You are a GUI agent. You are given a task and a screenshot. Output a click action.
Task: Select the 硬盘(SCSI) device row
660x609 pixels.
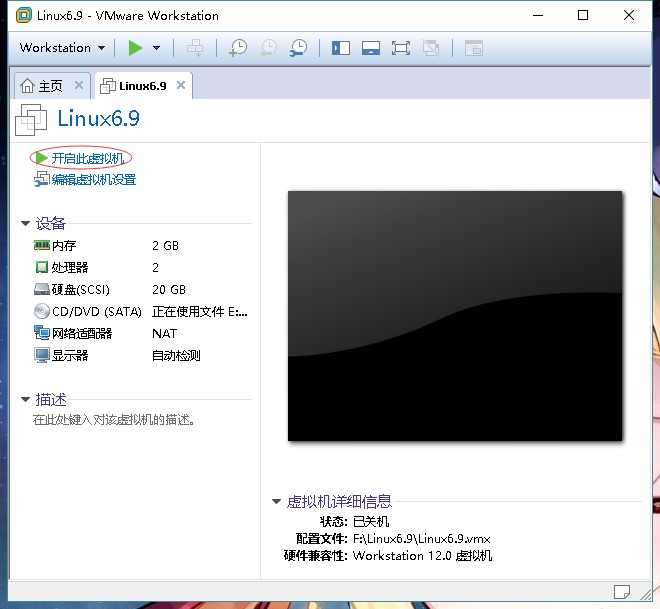coord(141,290)
